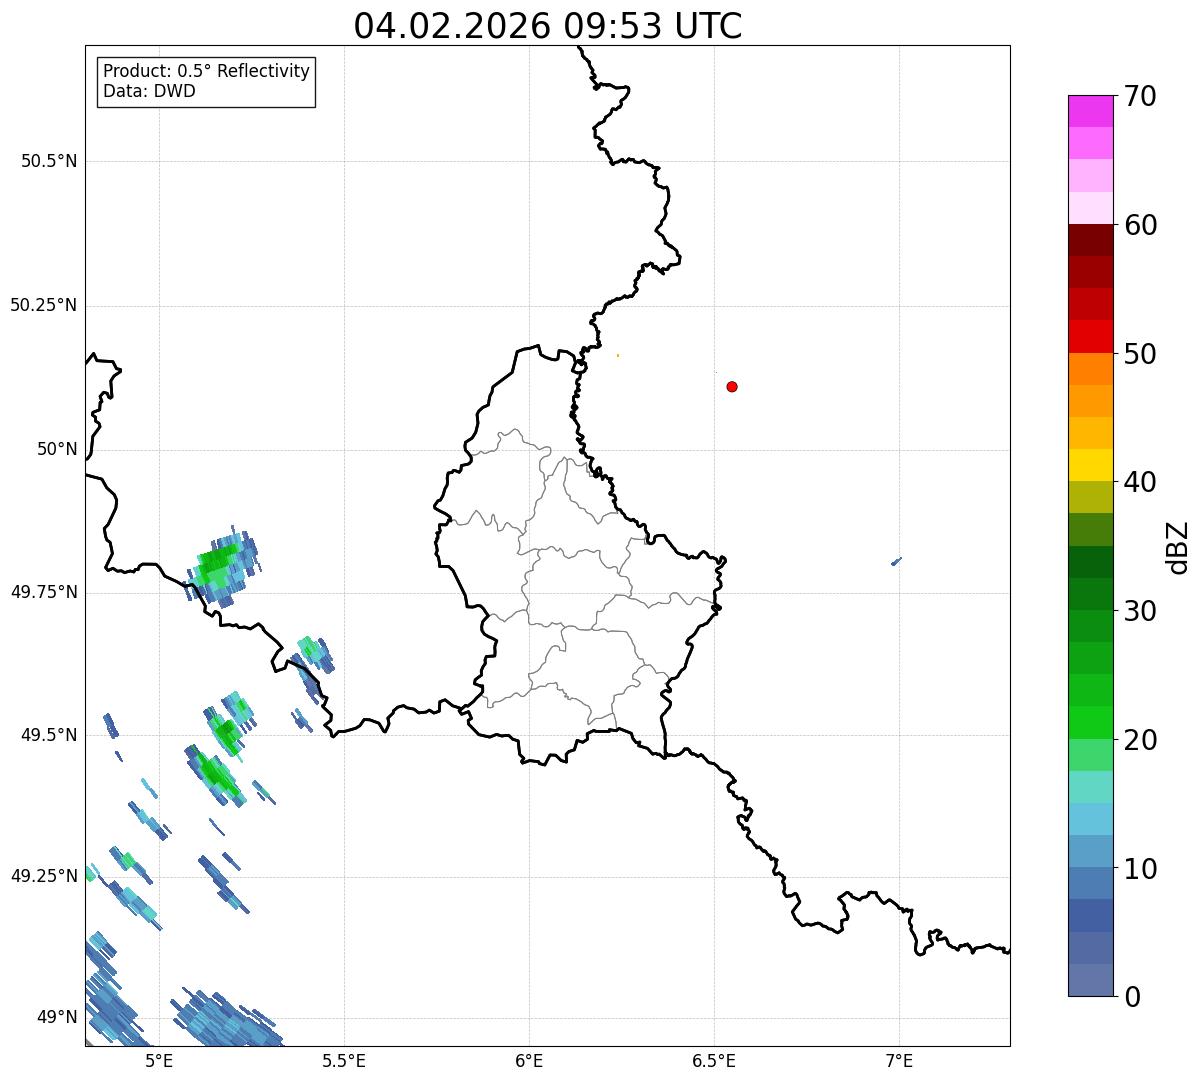Click the 49.25°N latitude label
1202x1081 pixels.
(x=44, y=876)
